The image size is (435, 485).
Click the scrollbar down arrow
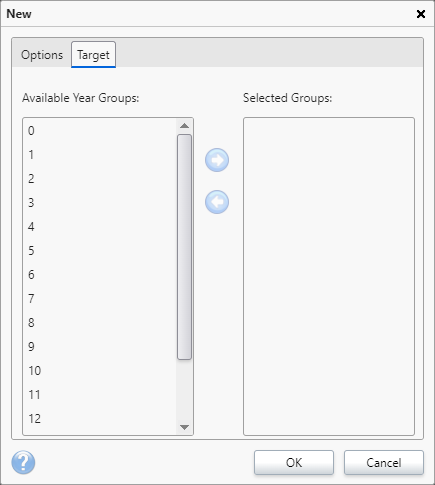coord(184,427)
